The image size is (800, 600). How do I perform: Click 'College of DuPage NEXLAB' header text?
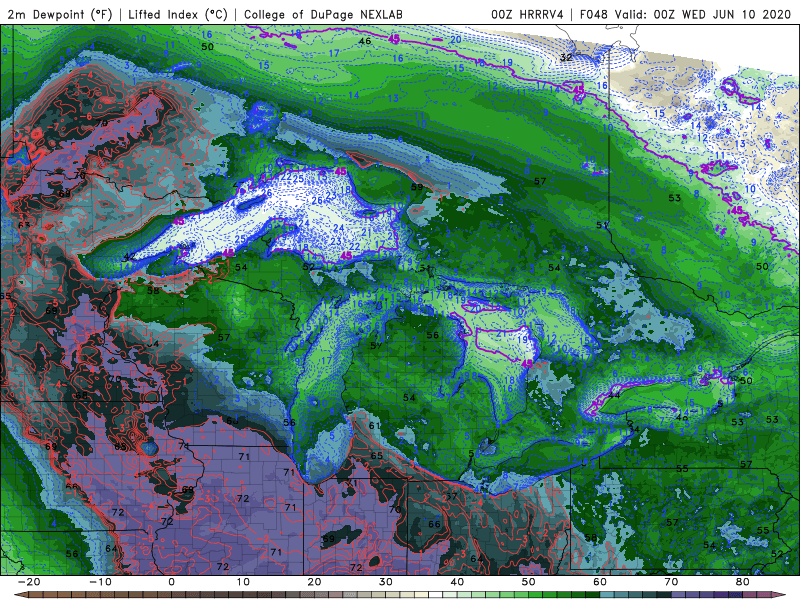point(323,14)
